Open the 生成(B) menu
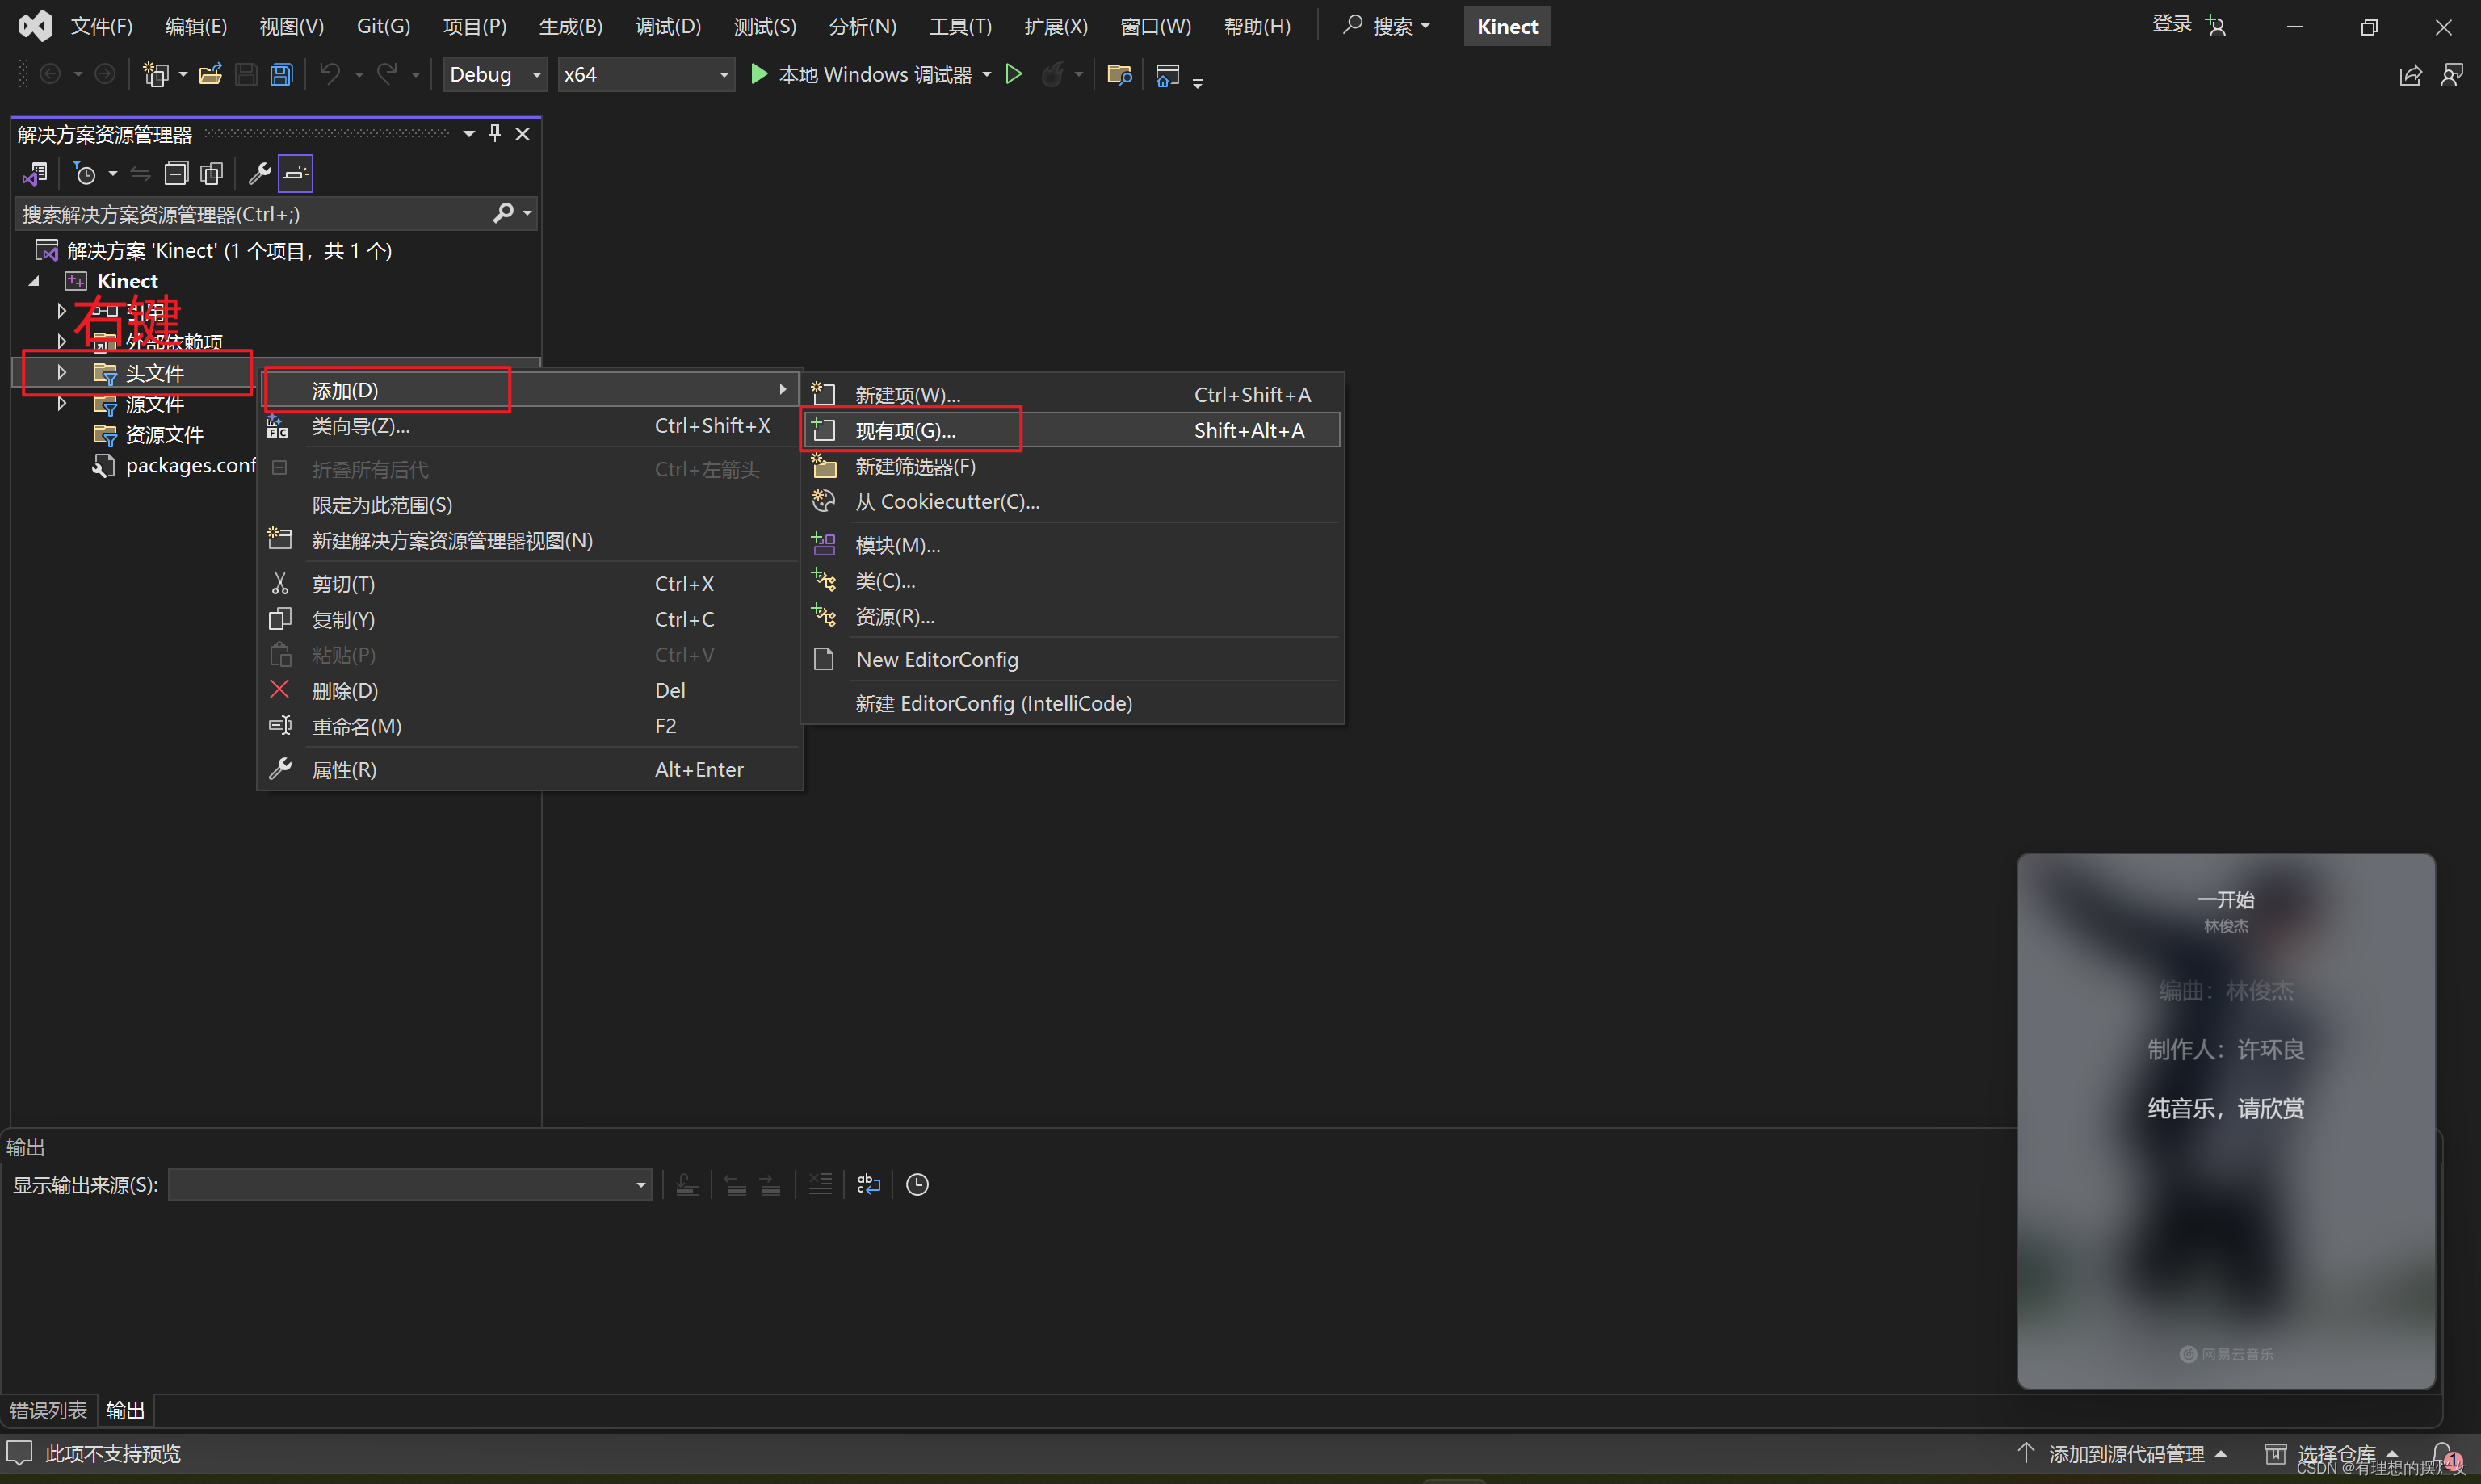Image resolution: width=2481 pixels, height=1484 pixels. pyautogui.click(x=570, y=27)
